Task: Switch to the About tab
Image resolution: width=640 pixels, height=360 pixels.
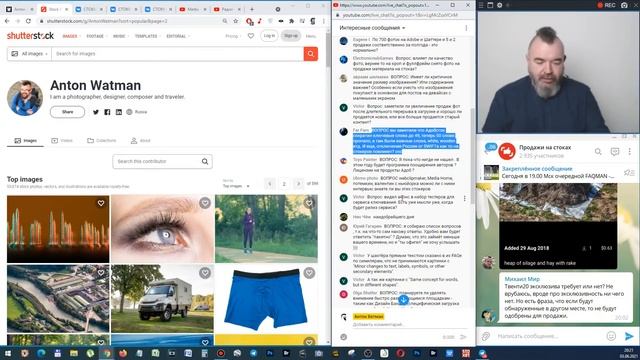Action: pyautogui.click(x=140, y=141)
